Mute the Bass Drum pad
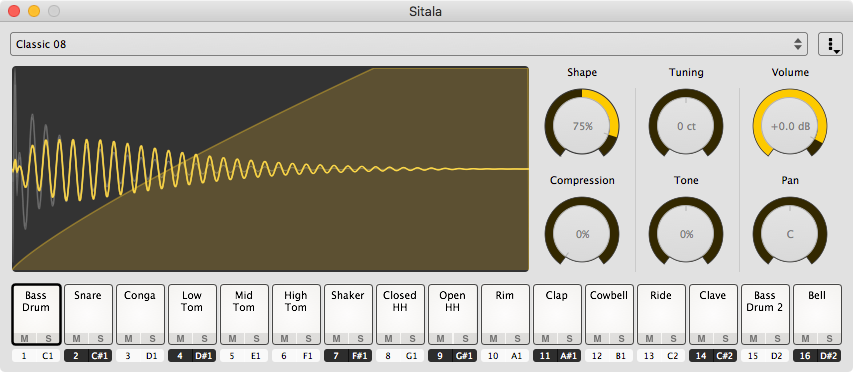 (24, 338)
